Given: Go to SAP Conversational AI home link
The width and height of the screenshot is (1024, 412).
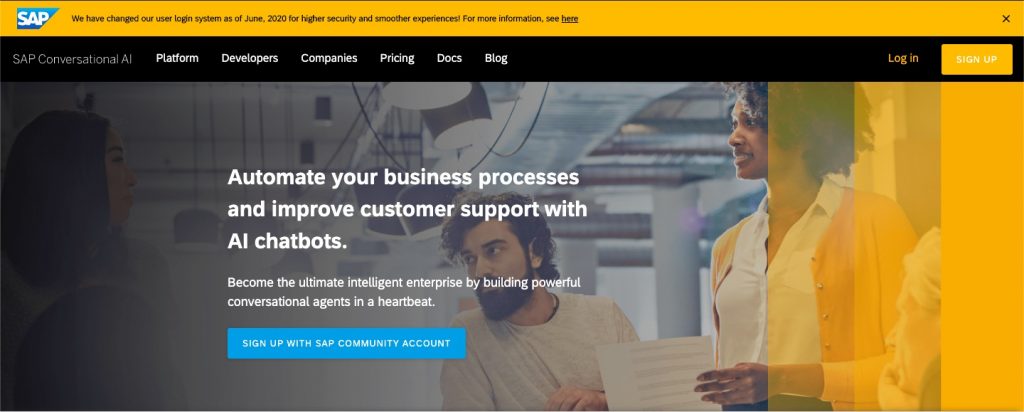Looking at the screenshot, I should [72, 59].
